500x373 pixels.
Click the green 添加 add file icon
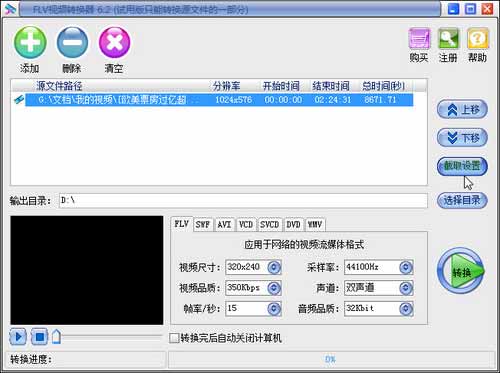point(30,43)
